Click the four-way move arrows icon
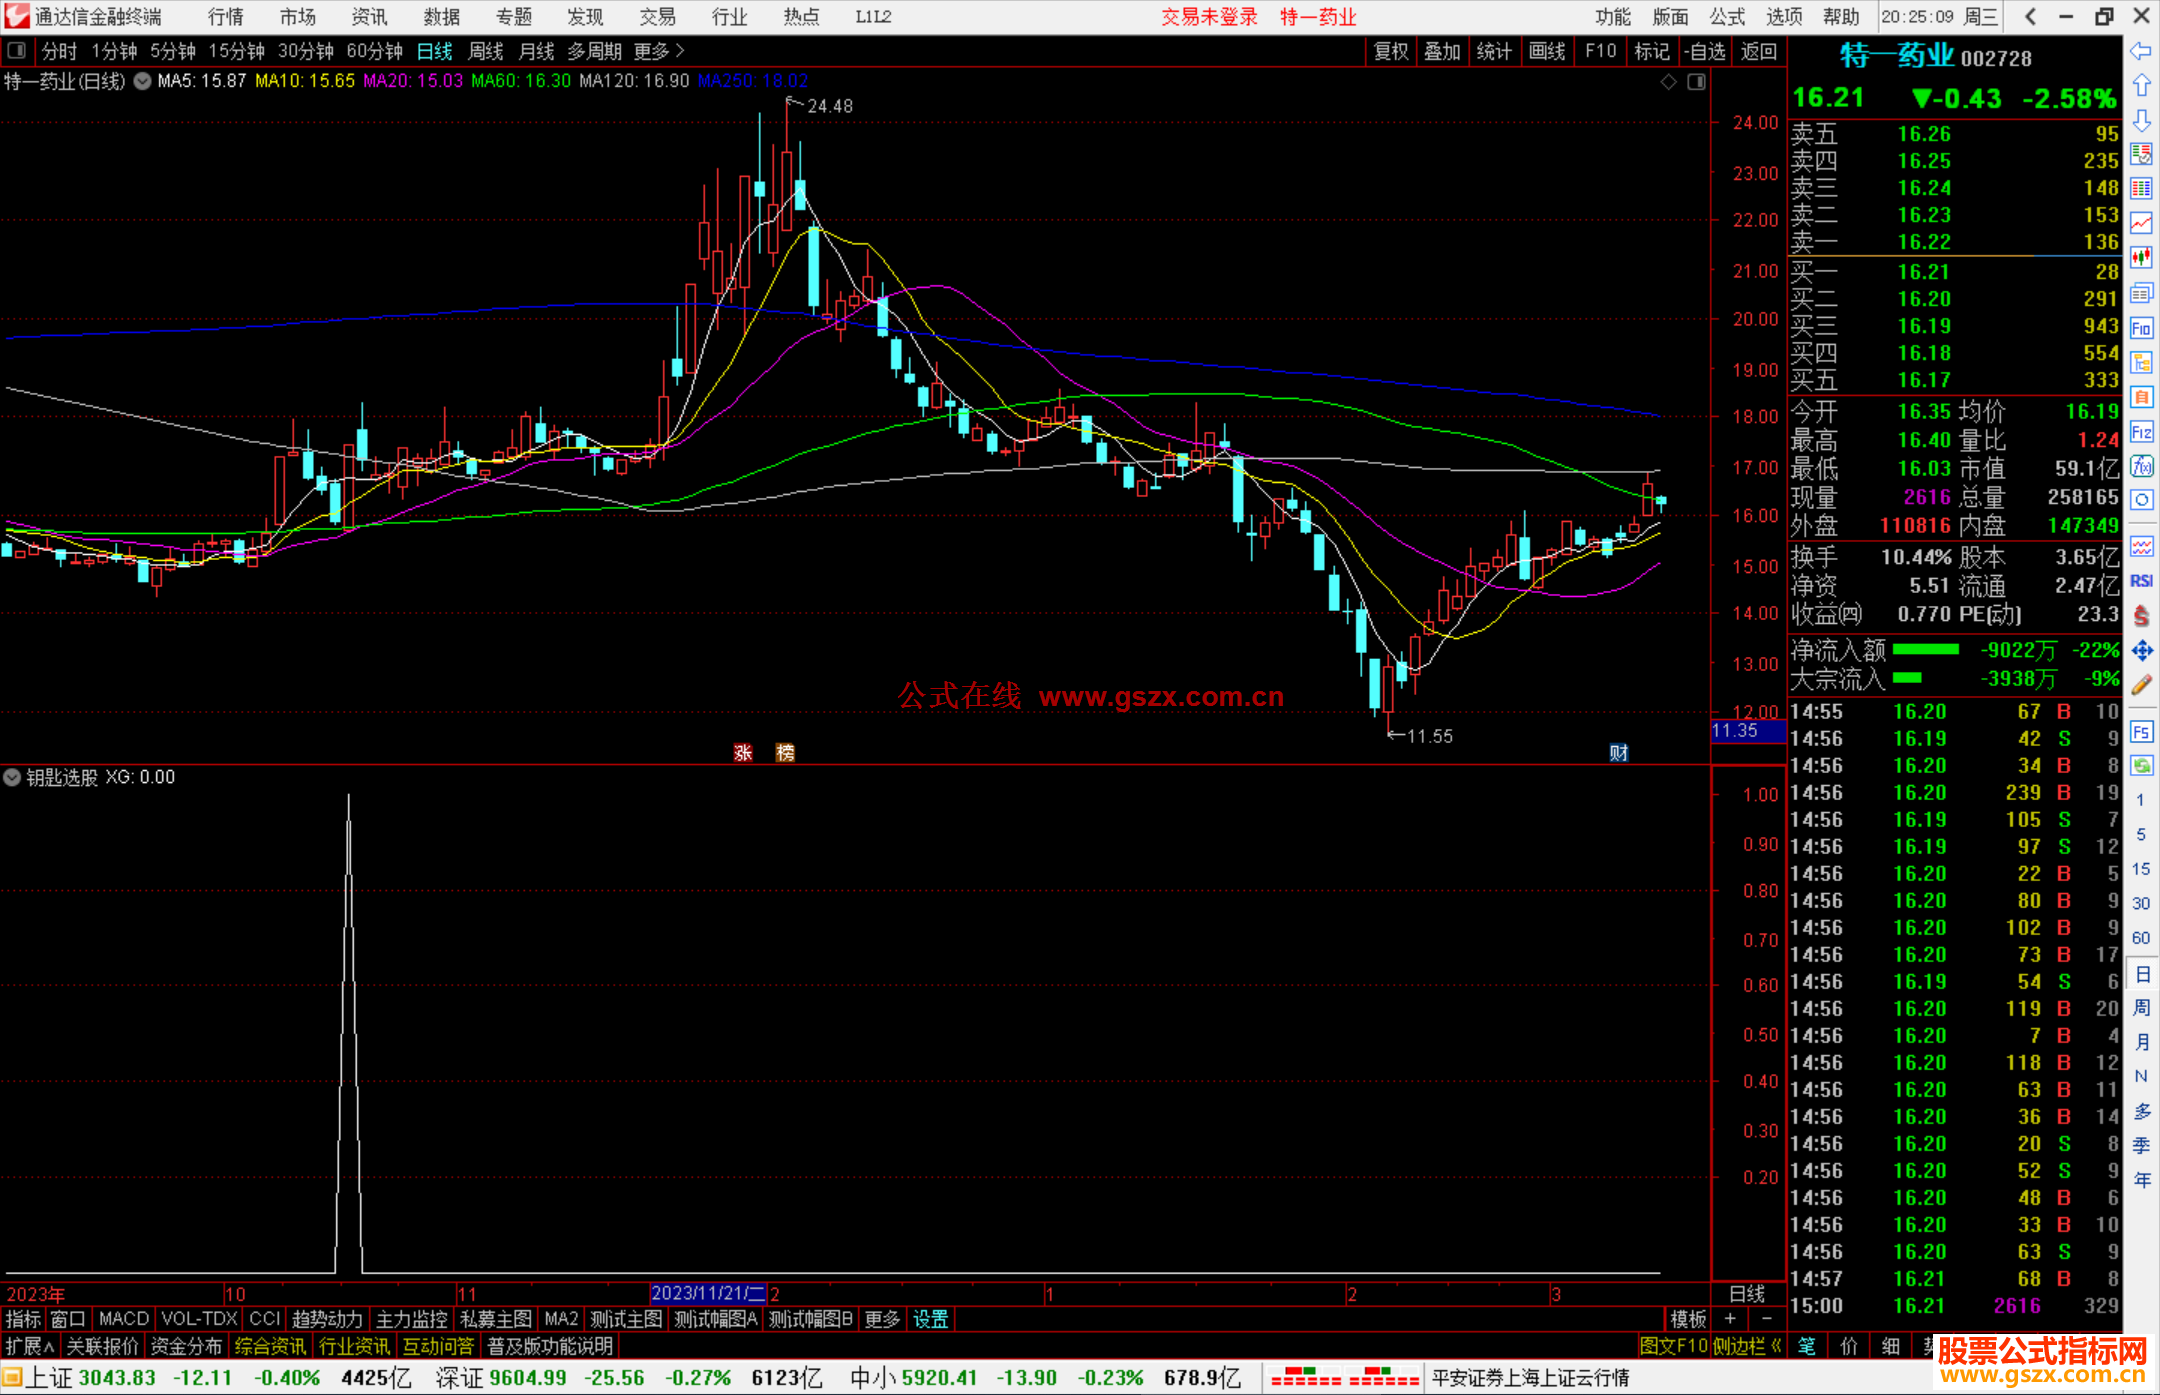2160x1395 pixels. click(2141, 651)
